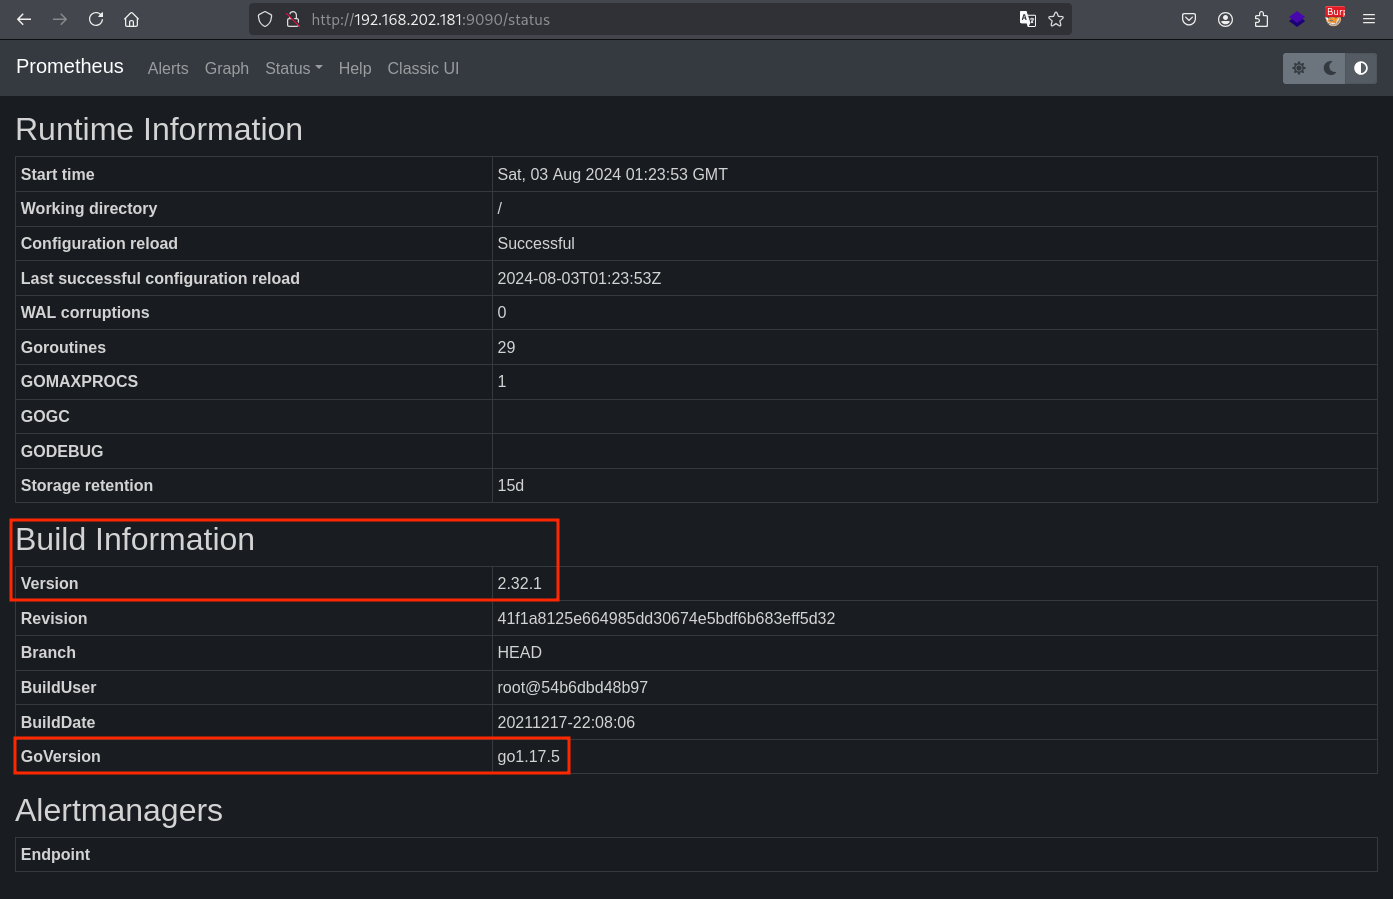
Task: Click the Goroutines value '29'
Action: (x=506, y=347)
